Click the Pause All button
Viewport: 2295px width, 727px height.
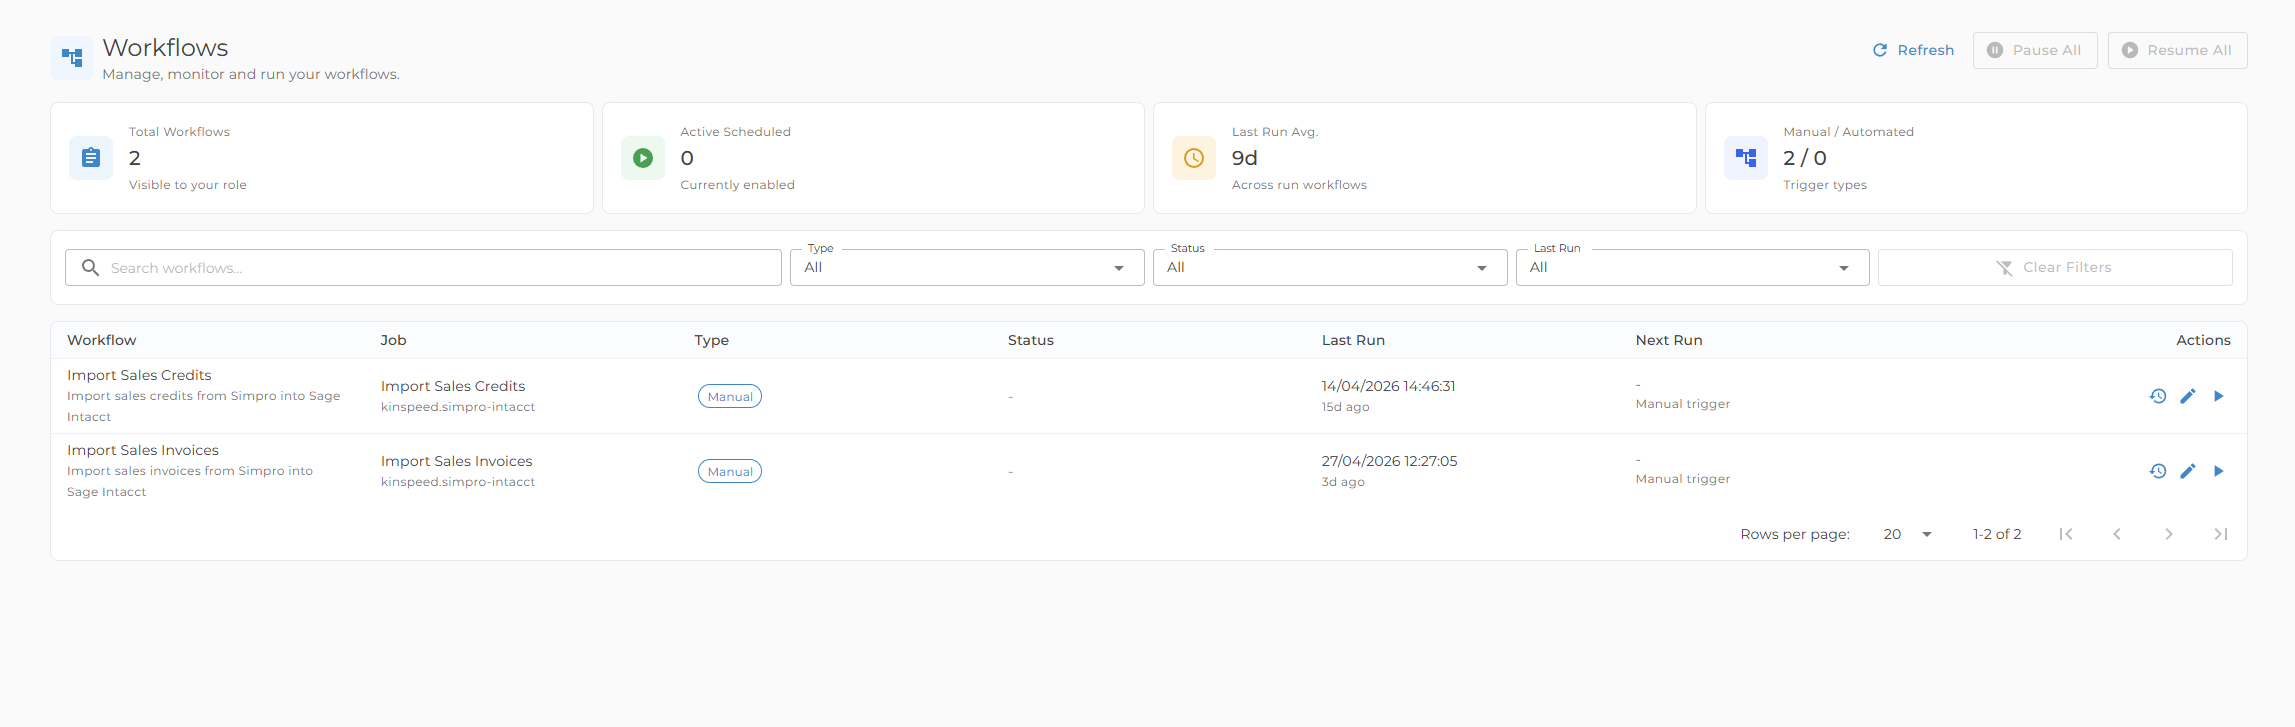tap(2034, 50)
